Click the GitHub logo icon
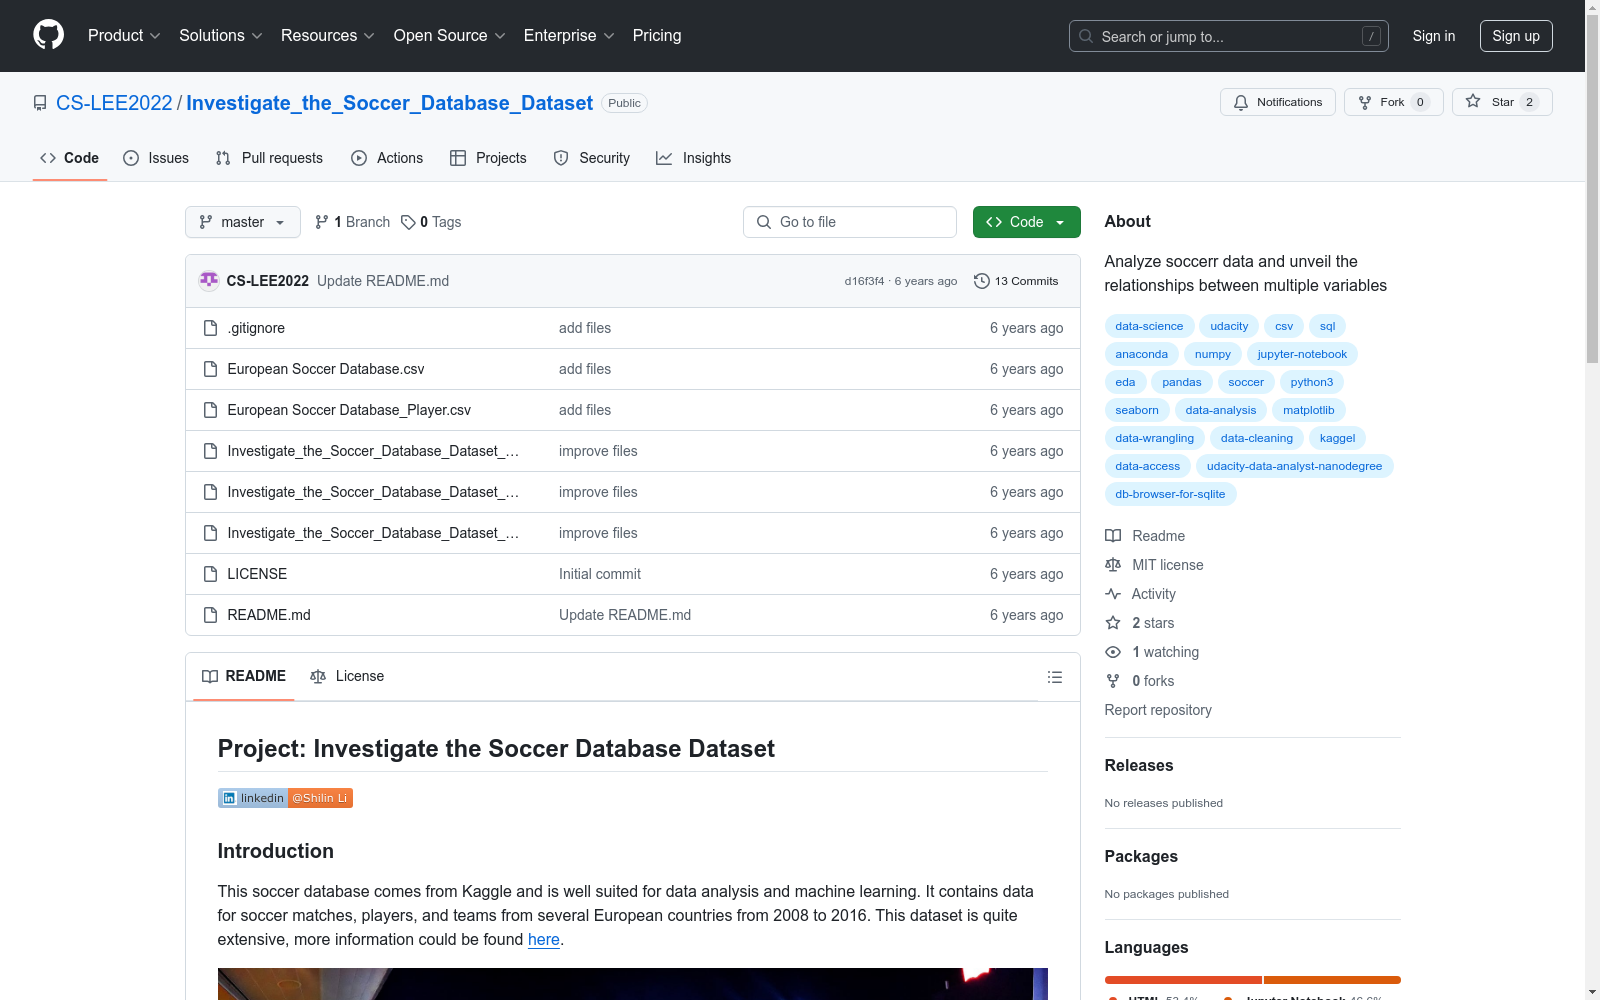The height and width of the screenshot is (1000, 1600). click(48, 35)
